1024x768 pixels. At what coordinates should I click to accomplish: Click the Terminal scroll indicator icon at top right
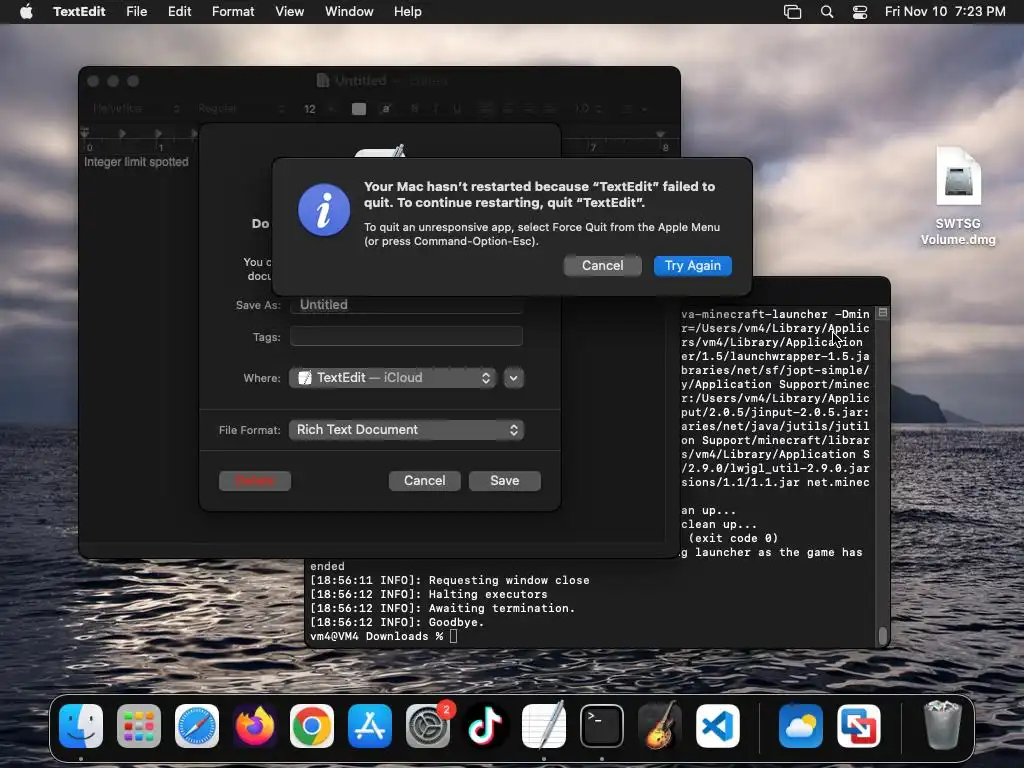(883, 313)
